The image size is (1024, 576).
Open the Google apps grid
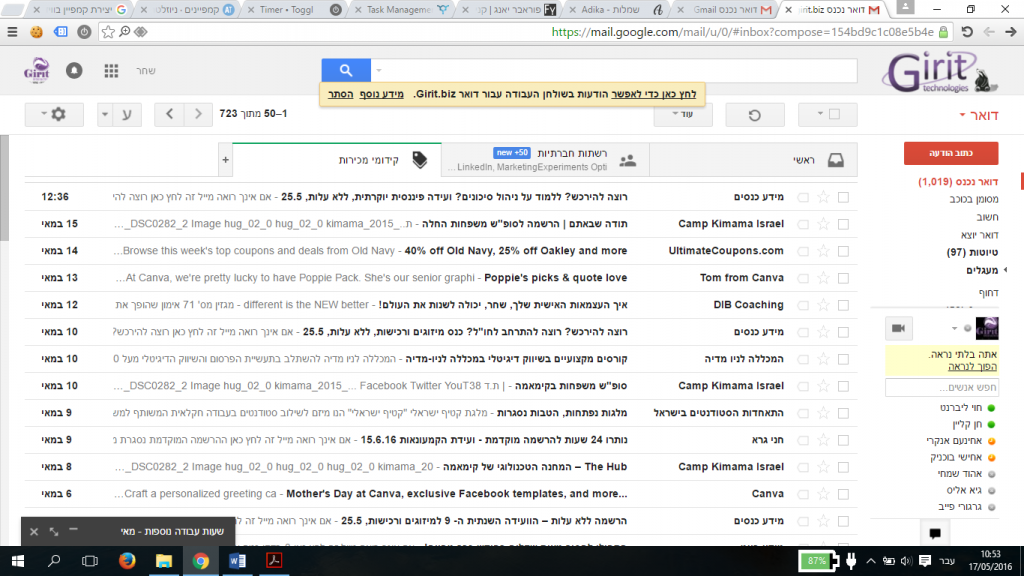tap(111, 71)
